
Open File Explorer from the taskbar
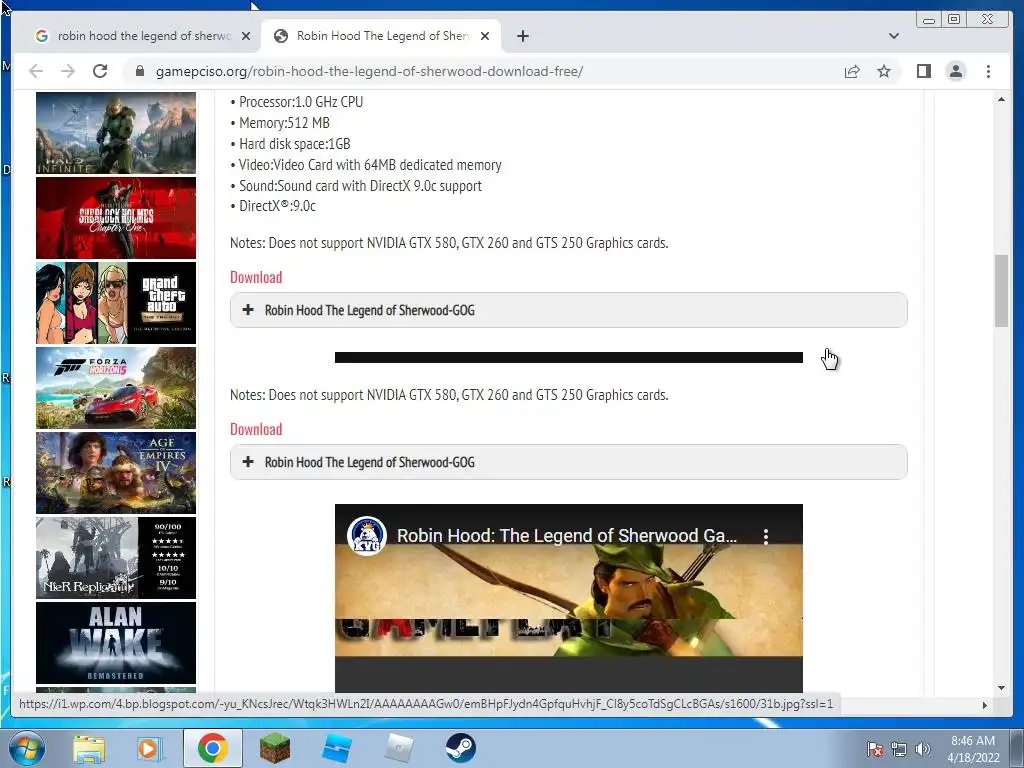(x=89, y=748)
